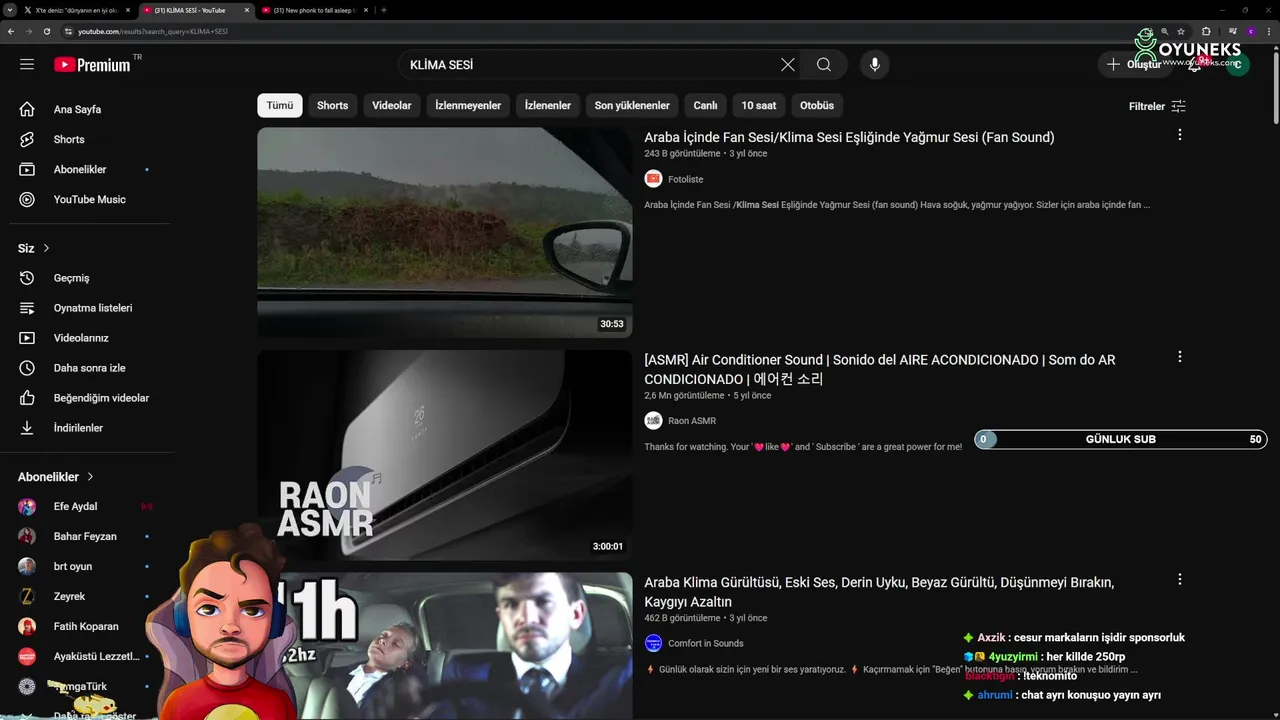Image resolution: width=1280 pixels, height=720 pixels.
Task: Expand the Abonelikler section header
Action: pos(56,477)
